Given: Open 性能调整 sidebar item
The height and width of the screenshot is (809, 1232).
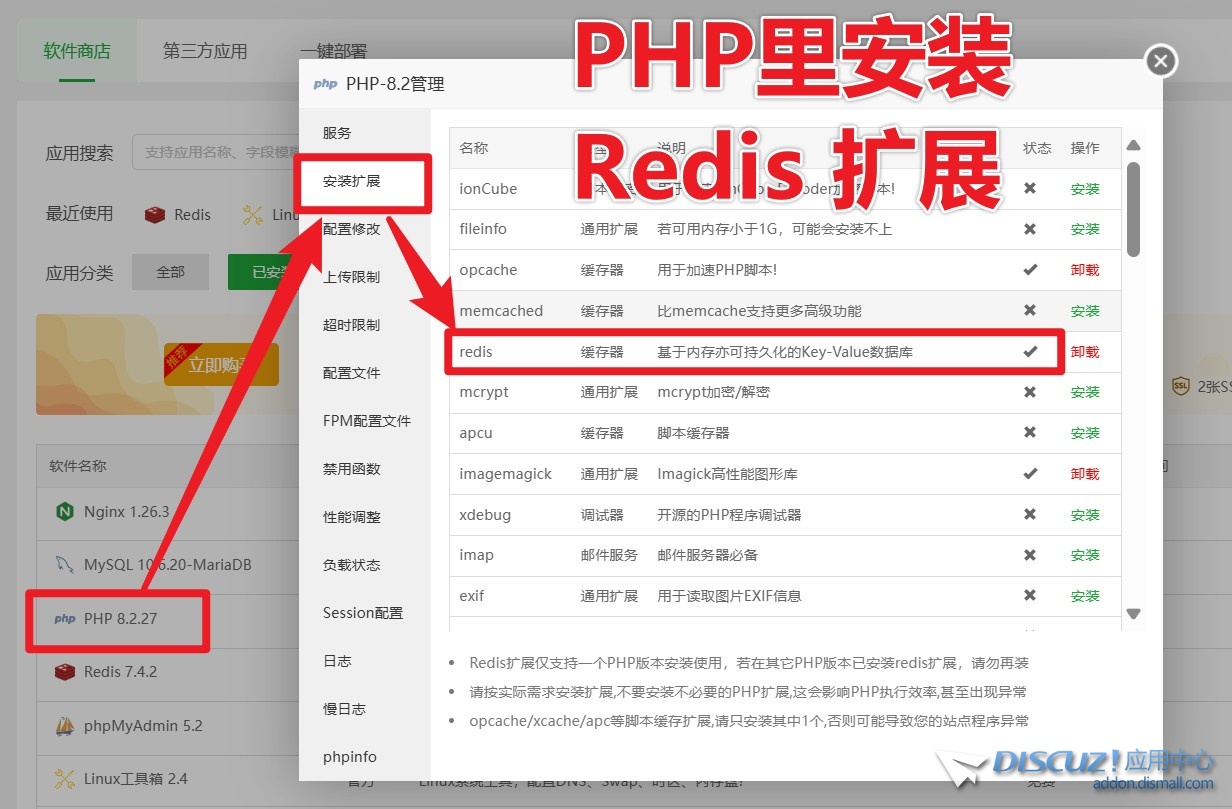Looking at the screenshot, I should pyautogui.click(x=351, y=517).
